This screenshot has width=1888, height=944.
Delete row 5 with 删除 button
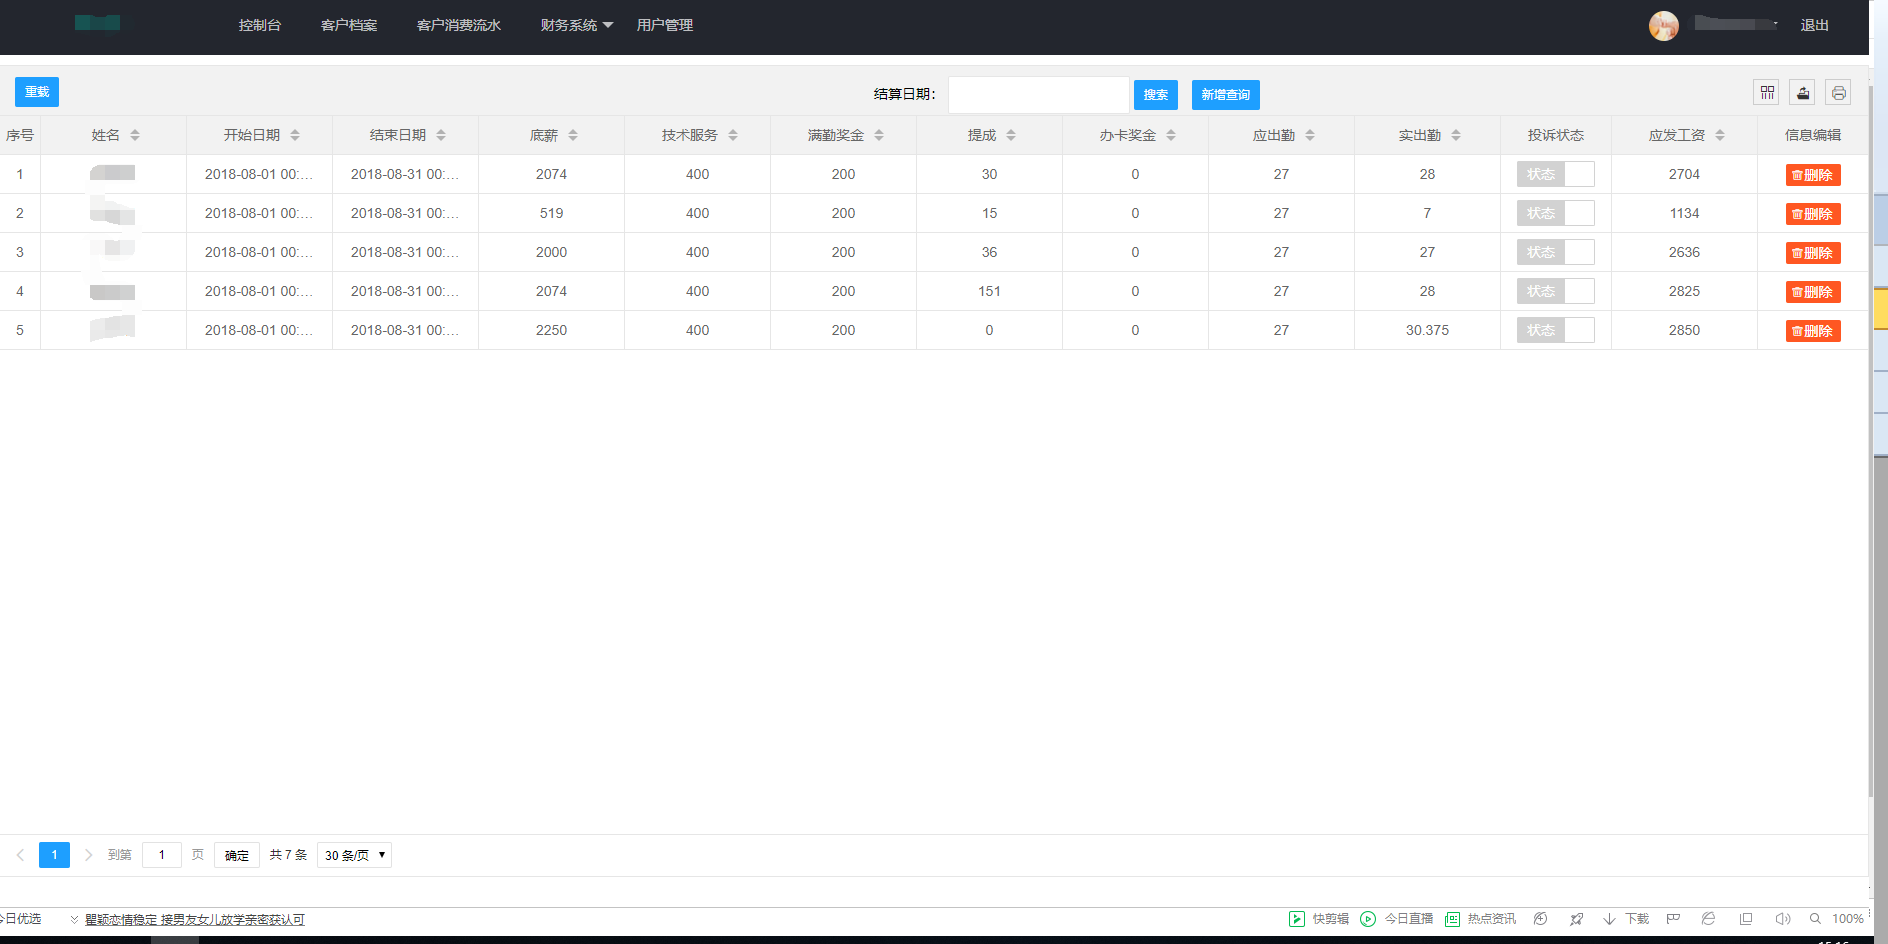tap(1813, 331)
